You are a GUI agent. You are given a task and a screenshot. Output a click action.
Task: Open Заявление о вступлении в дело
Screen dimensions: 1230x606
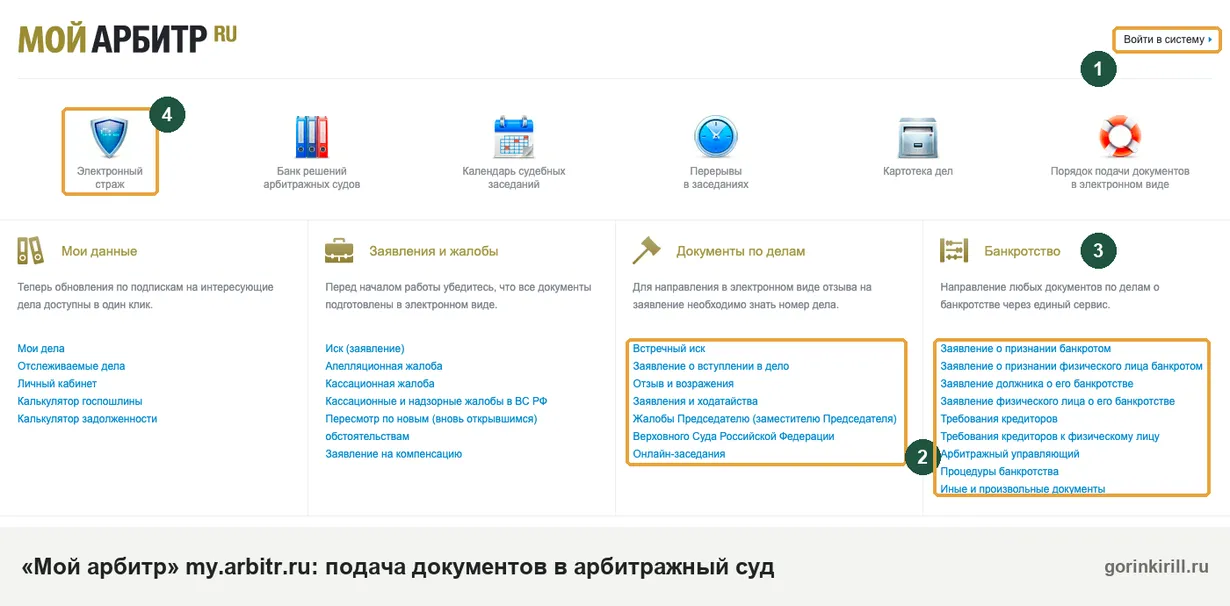711,366
